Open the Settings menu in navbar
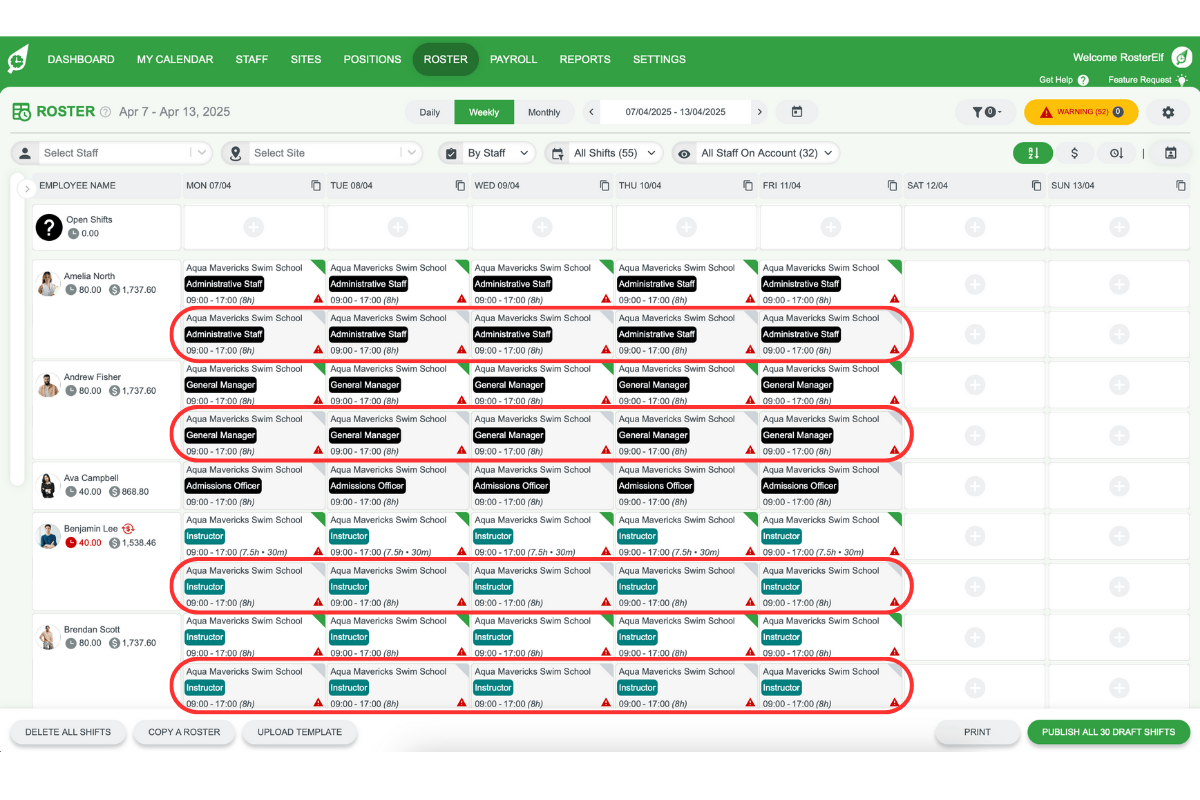The image size is (1200, 800). 659,59
